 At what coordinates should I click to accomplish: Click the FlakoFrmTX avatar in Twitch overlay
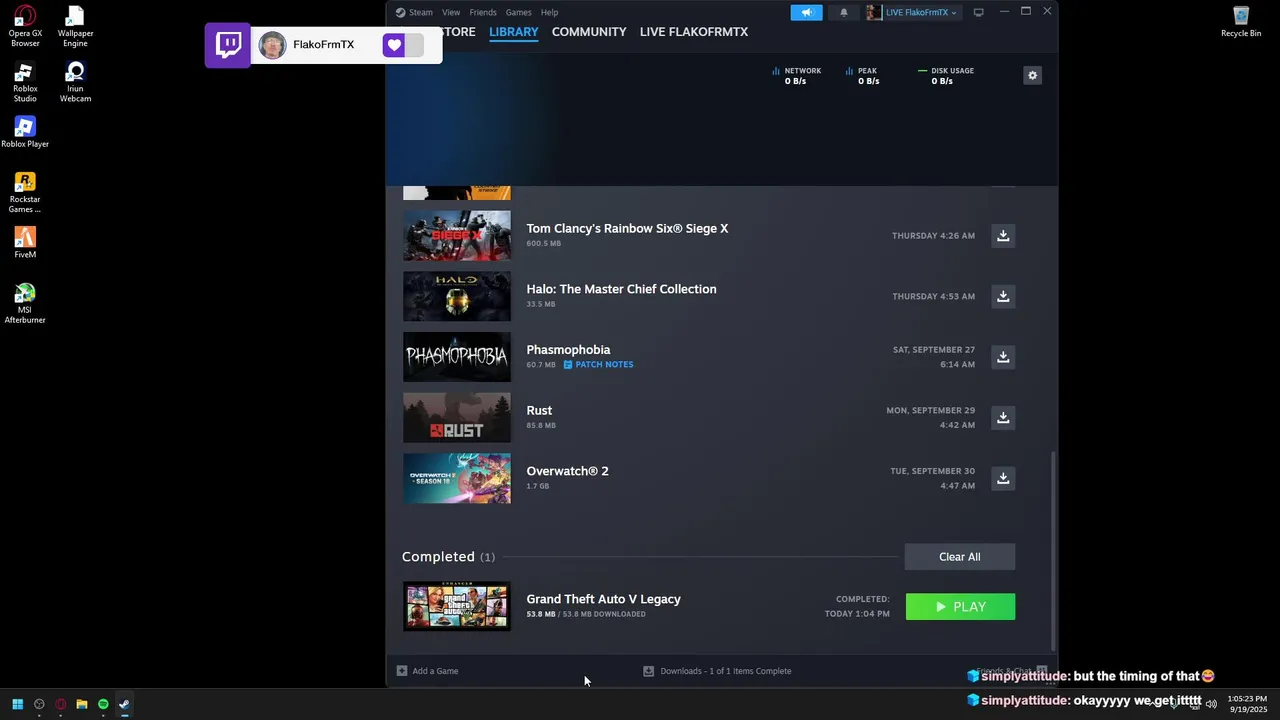click(x=272, y=45)
